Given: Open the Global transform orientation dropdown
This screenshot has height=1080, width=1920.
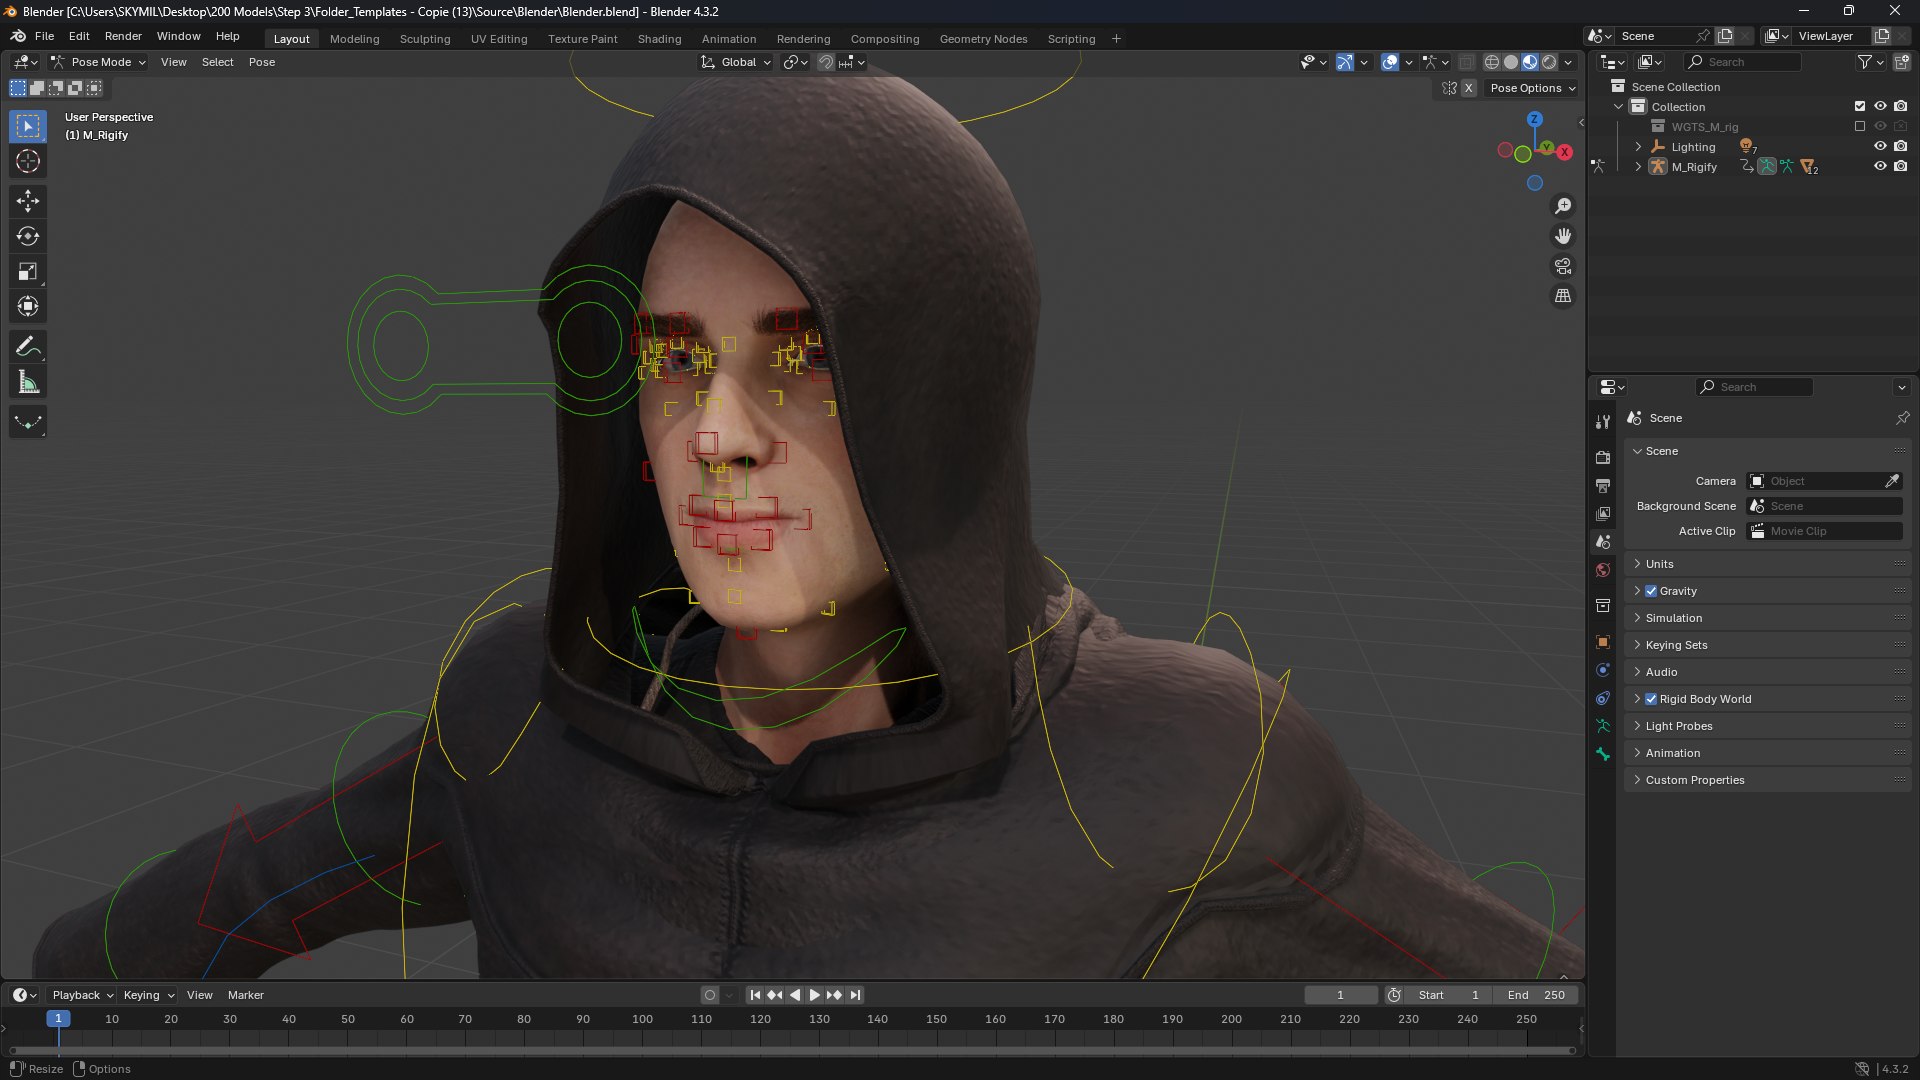Looking at the screenshot, I should [736, 62].
